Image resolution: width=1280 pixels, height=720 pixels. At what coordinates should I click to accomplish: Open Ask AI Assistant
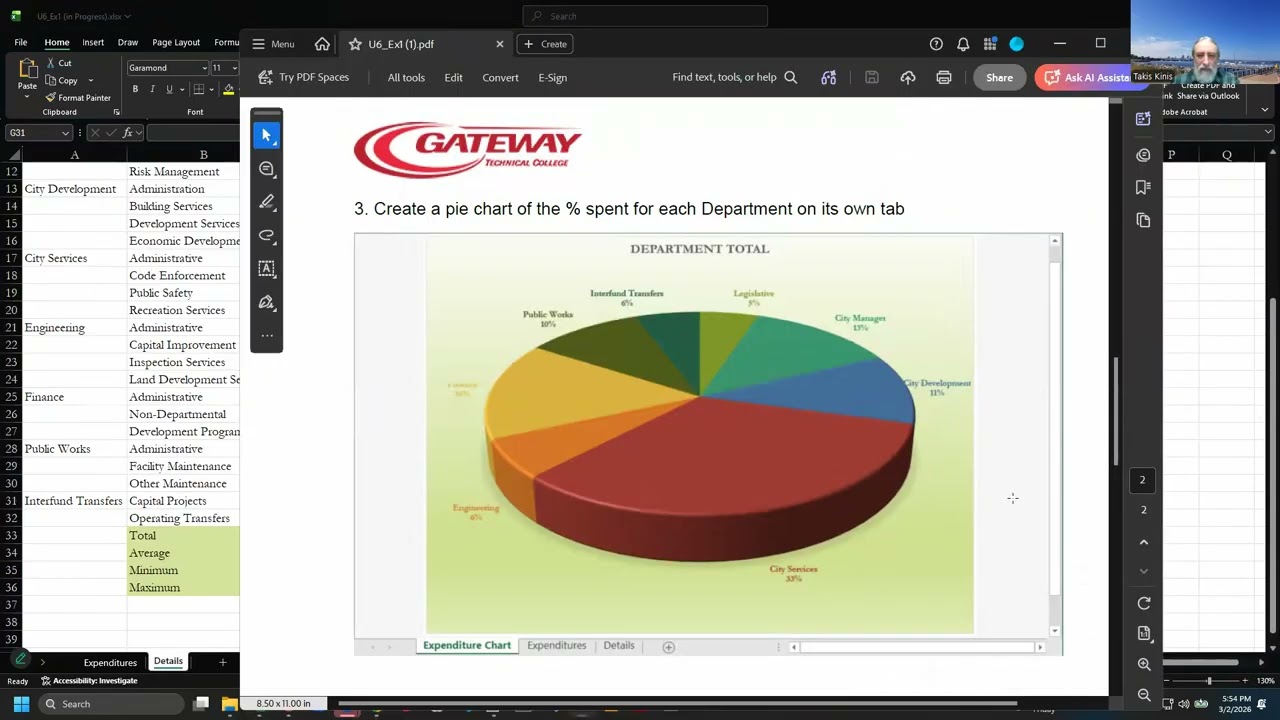pyautogui.click(x=1083, y=77)
